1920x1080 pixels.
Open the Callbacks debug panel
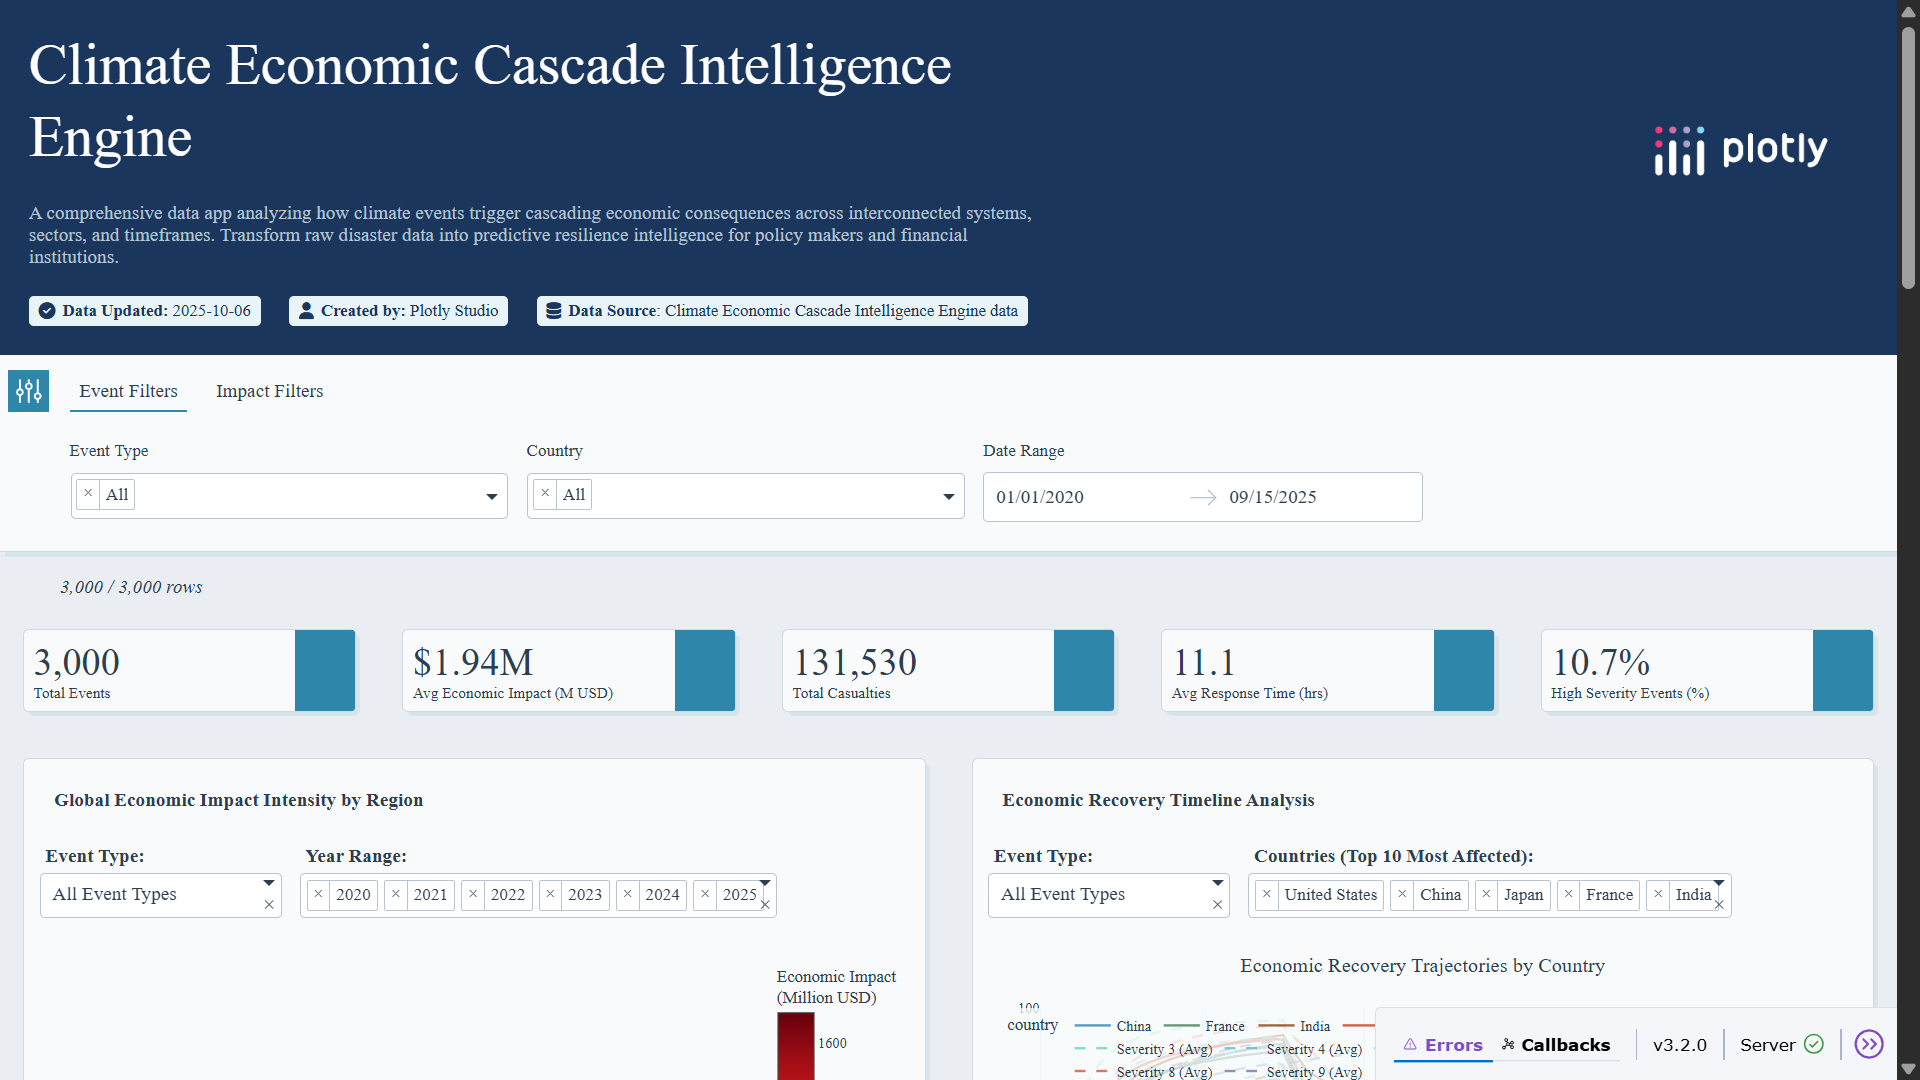tap(1556, 1045)
